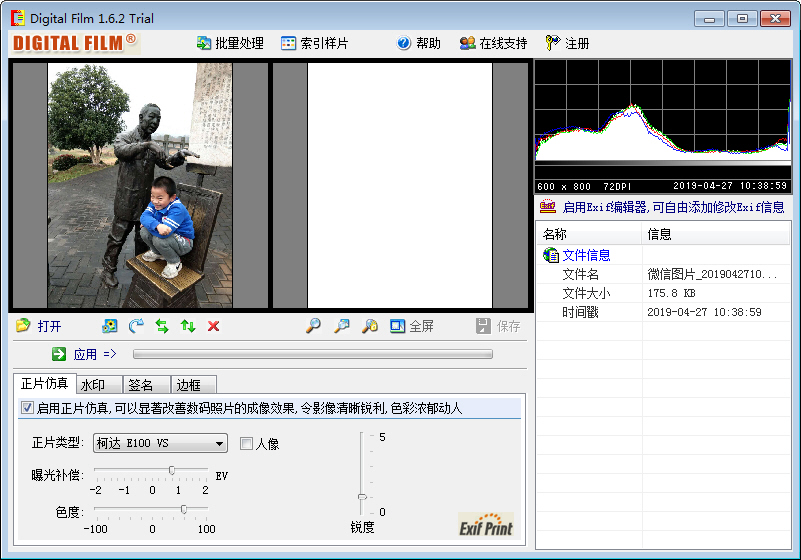Click the 曝光补偿 exposure compensation slider

[x=172, y=470]
